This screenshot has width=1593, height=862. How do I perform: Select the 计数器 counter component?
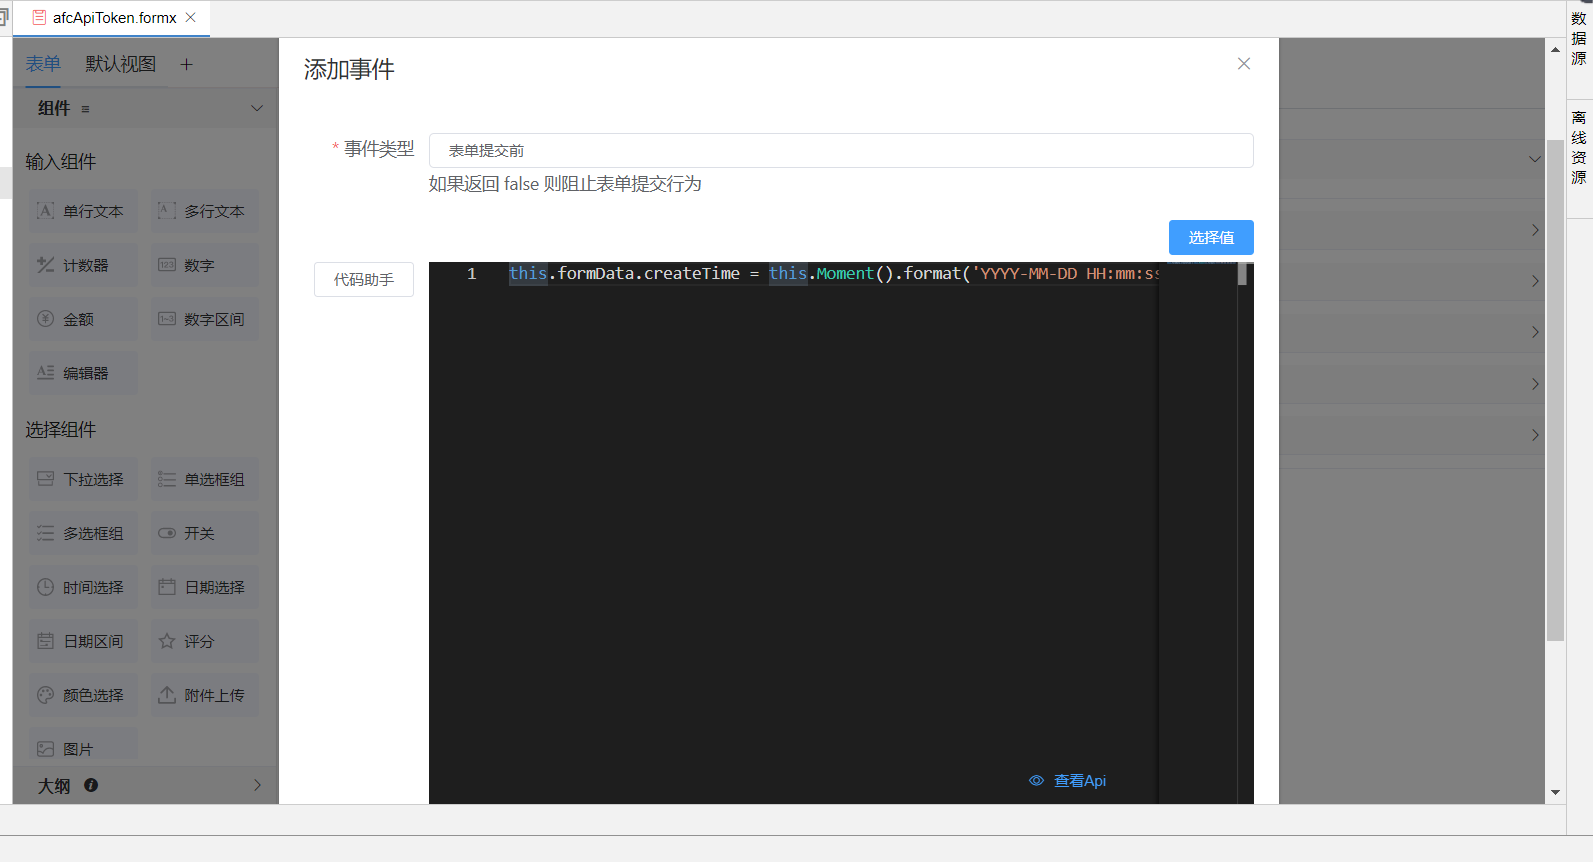pos(83,266)
